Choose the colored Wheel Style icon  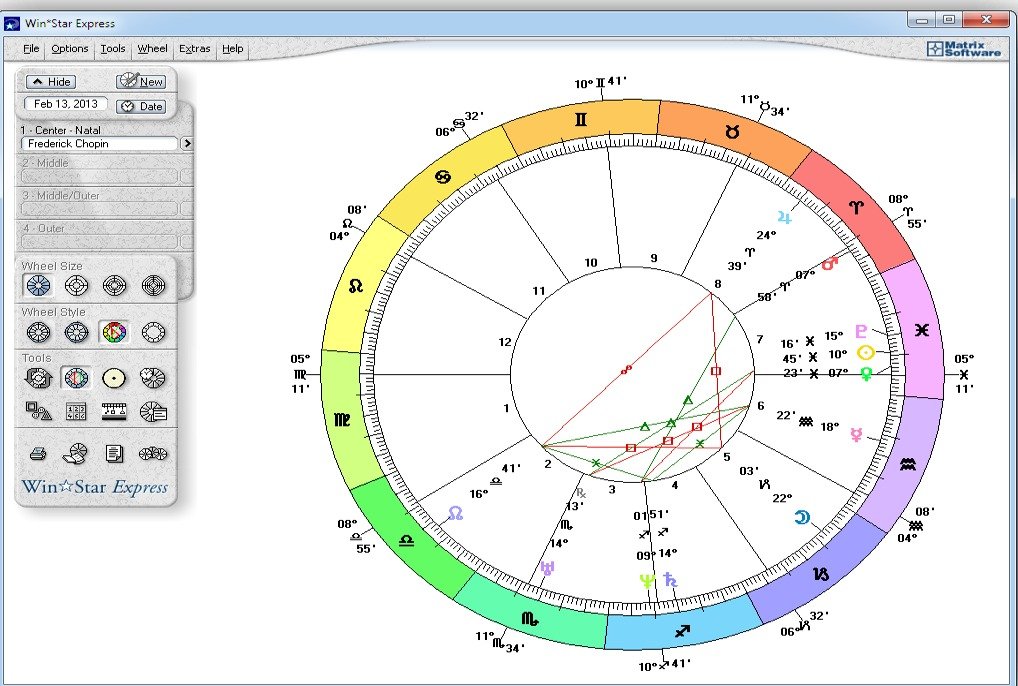point(114,332)
